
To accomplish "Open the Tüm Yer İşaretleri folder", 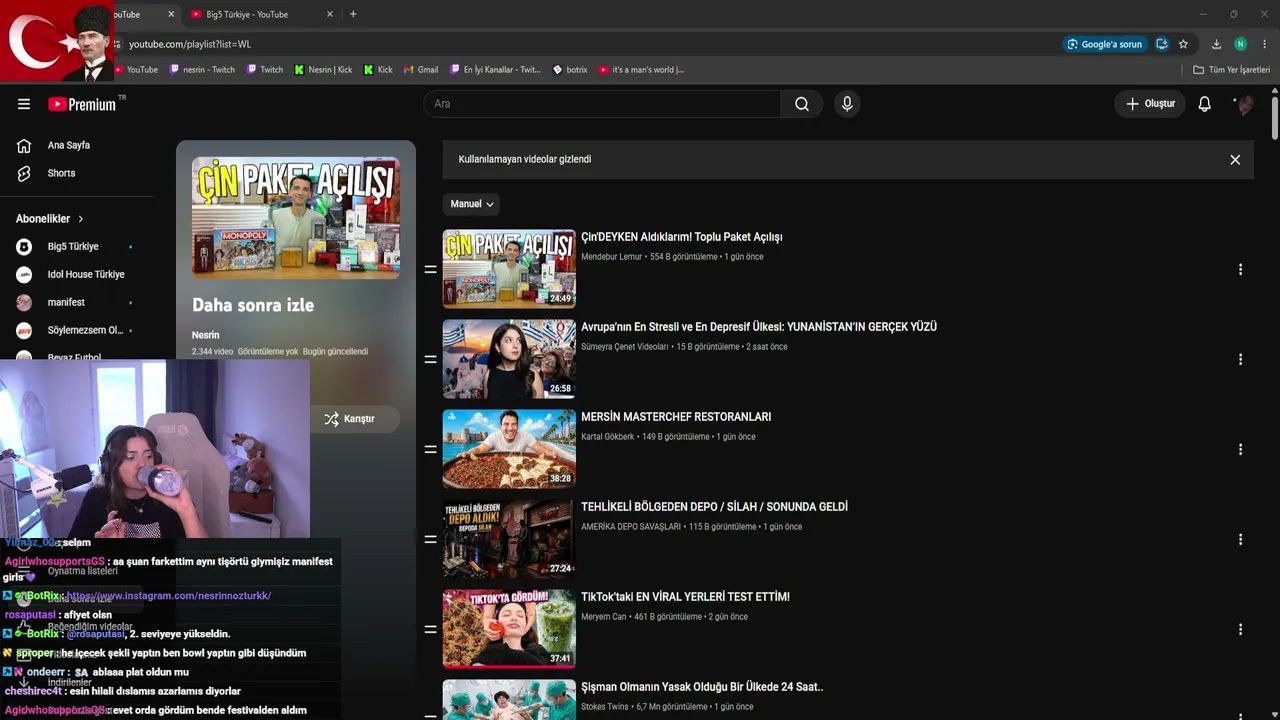I will 1231,70.
